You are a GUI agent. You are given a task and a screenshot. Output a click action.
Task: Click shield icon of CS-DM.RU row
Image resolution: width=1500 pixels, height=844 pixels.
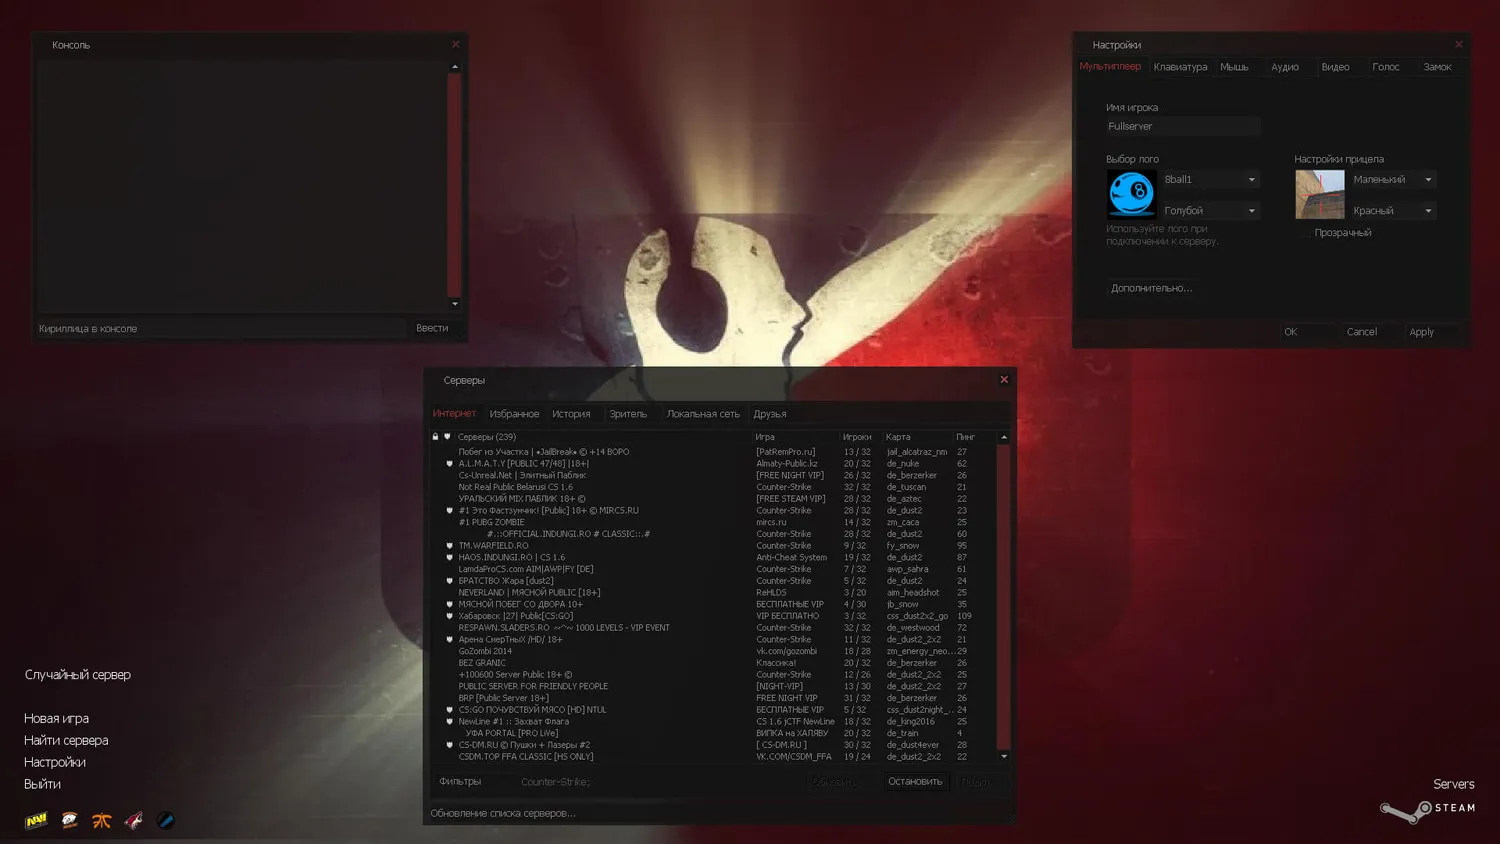pos(449,745)
